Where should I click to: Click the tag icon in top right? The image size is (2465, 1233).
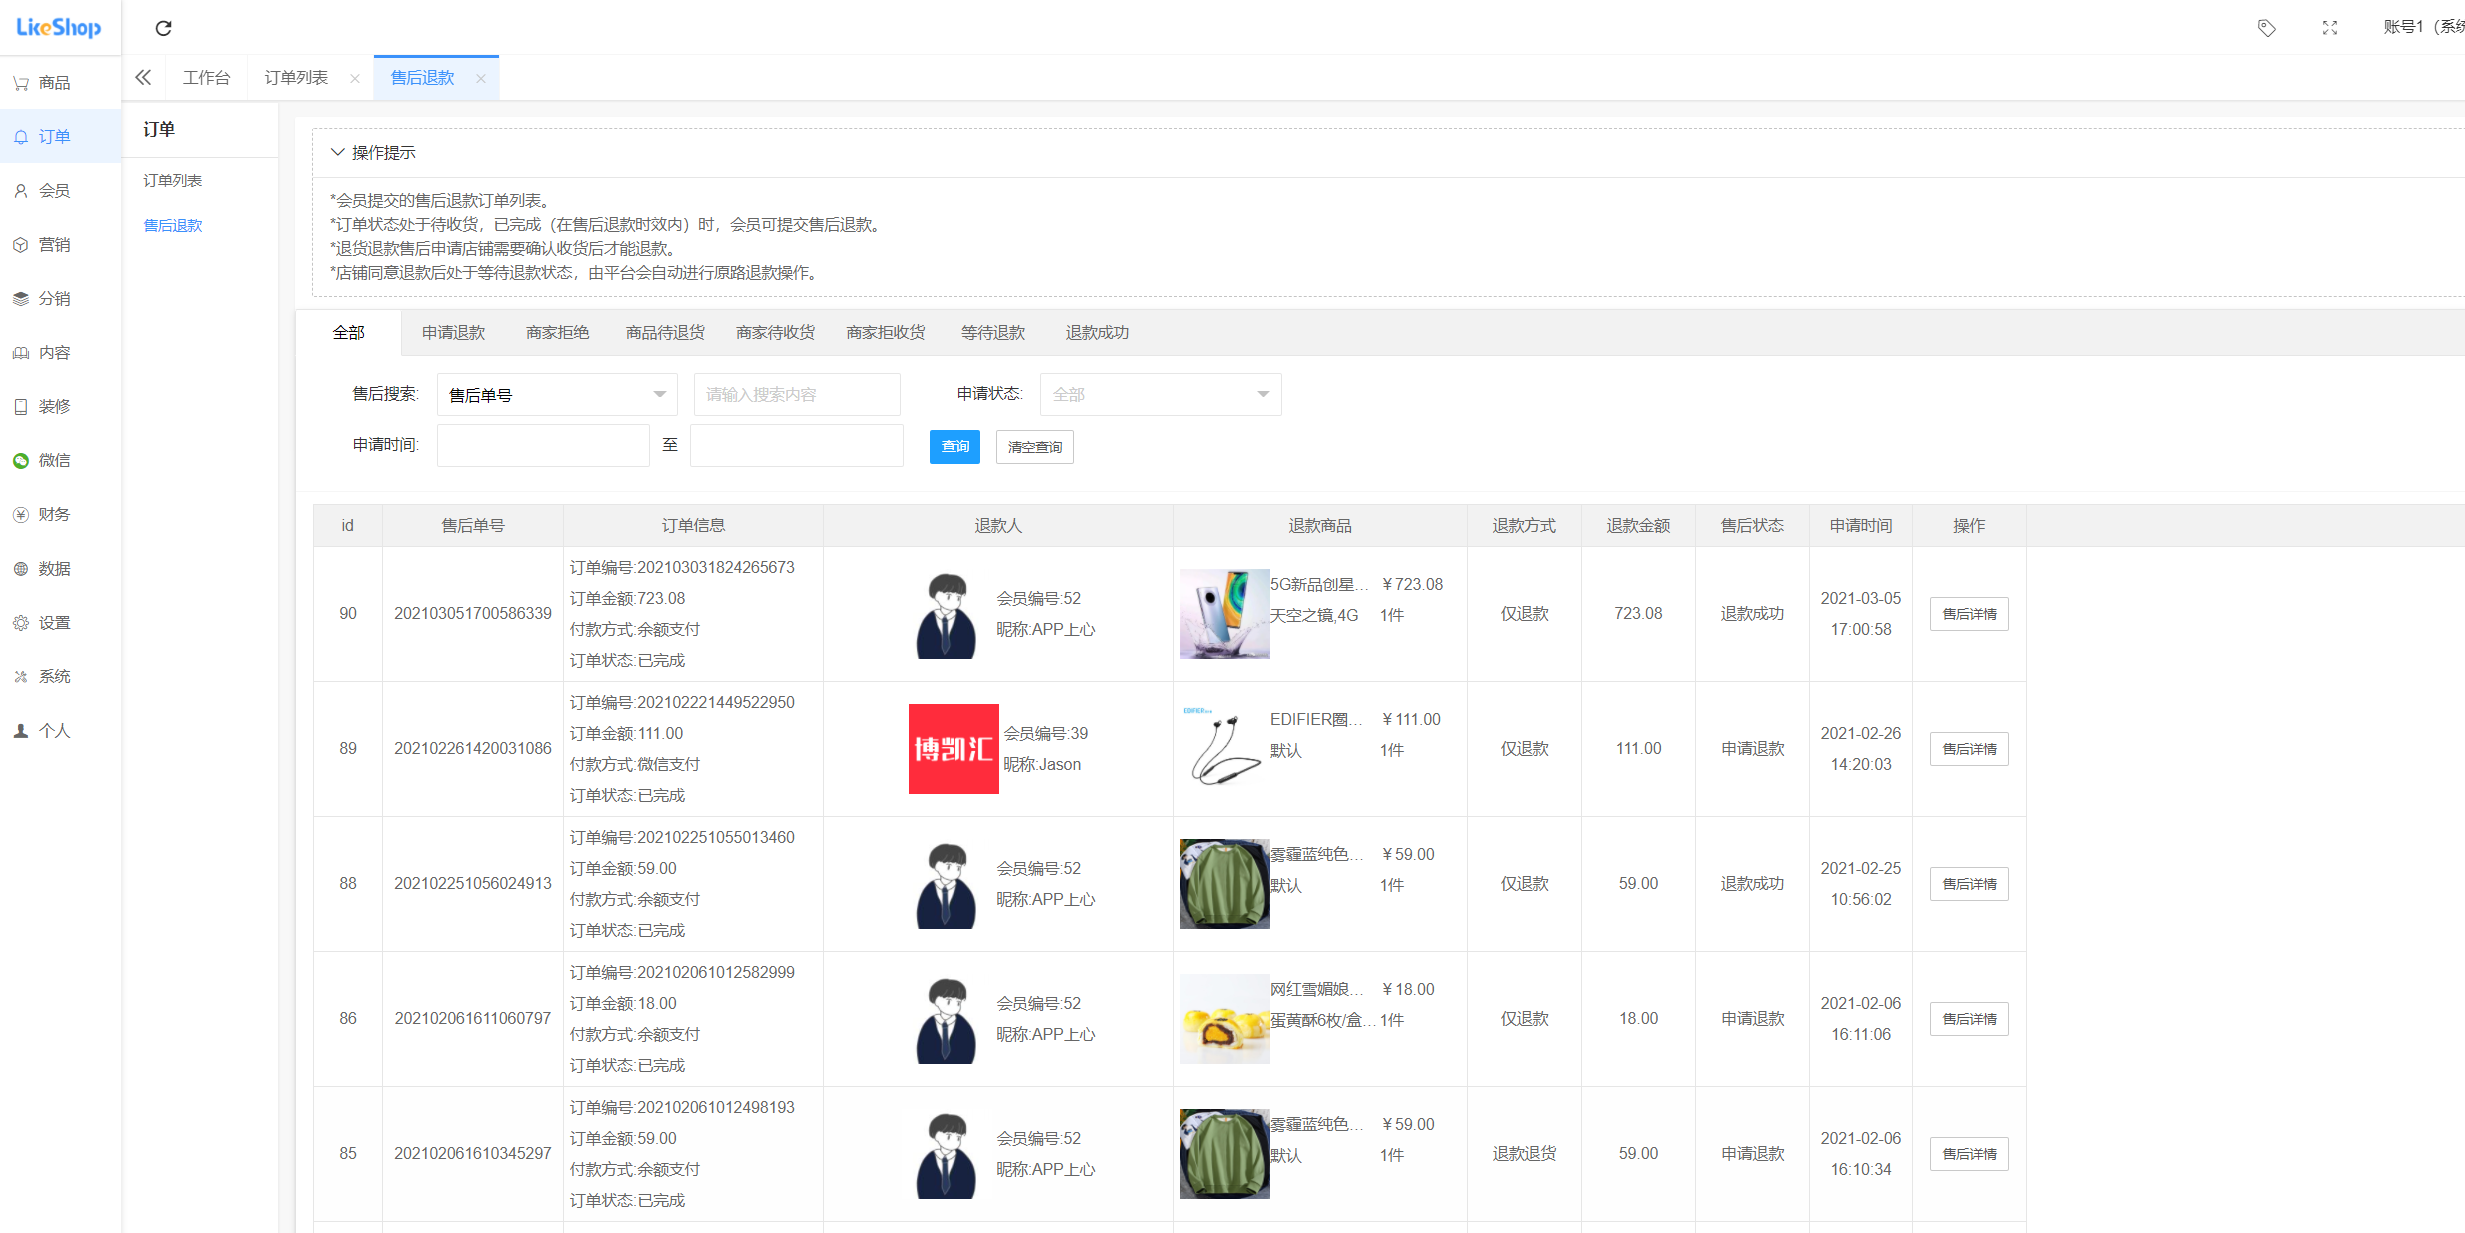click(2267, 28)
